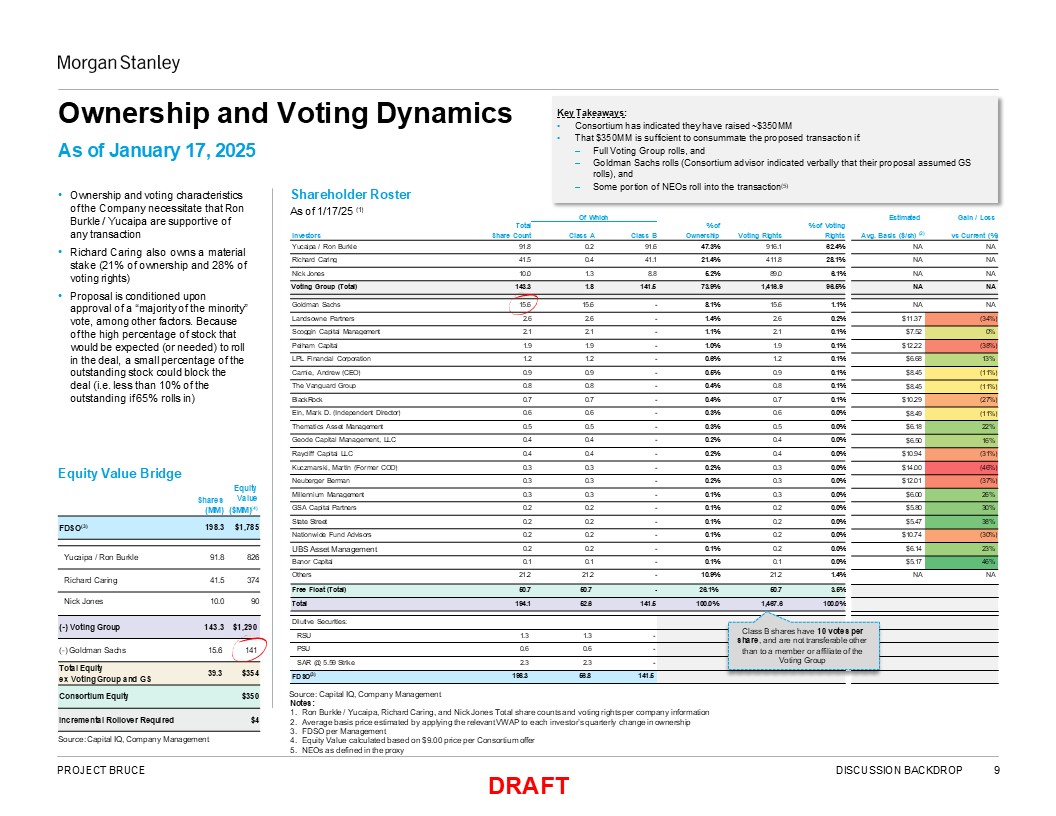Click the "$11.37" average basis value
The width and height of the screenshot is (1056, 816).
(x=914, y=318)
